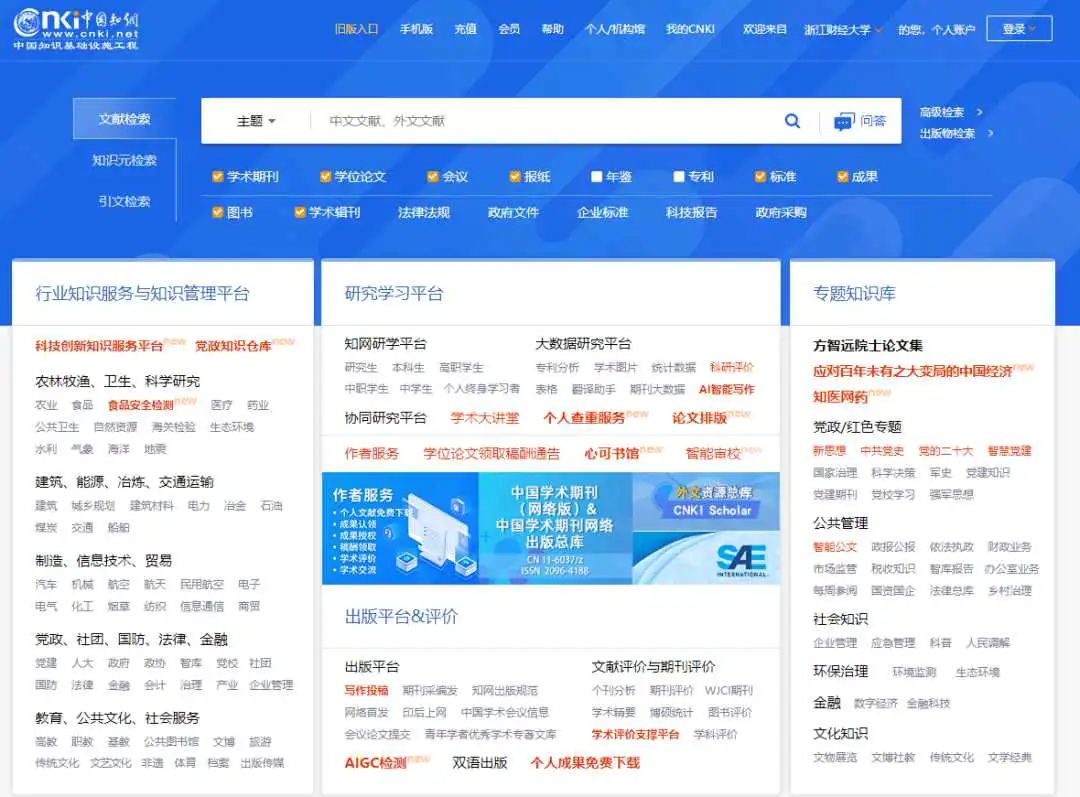Click the CNKI logo in the header
Screen dimensions: 1080x797
[76, 29]
